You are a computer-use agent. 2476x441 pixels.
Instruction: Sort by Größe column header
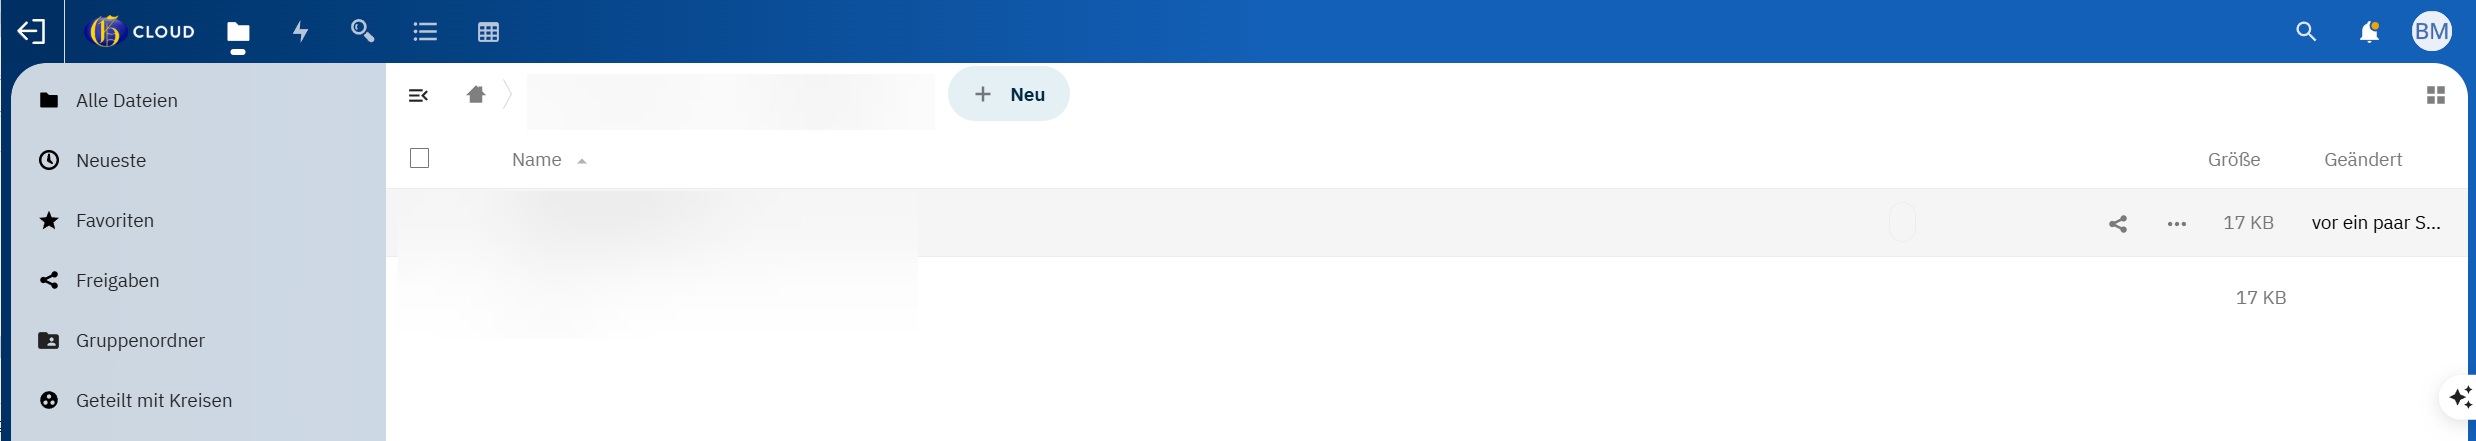pyautogui.click(x=2234, y=160)
